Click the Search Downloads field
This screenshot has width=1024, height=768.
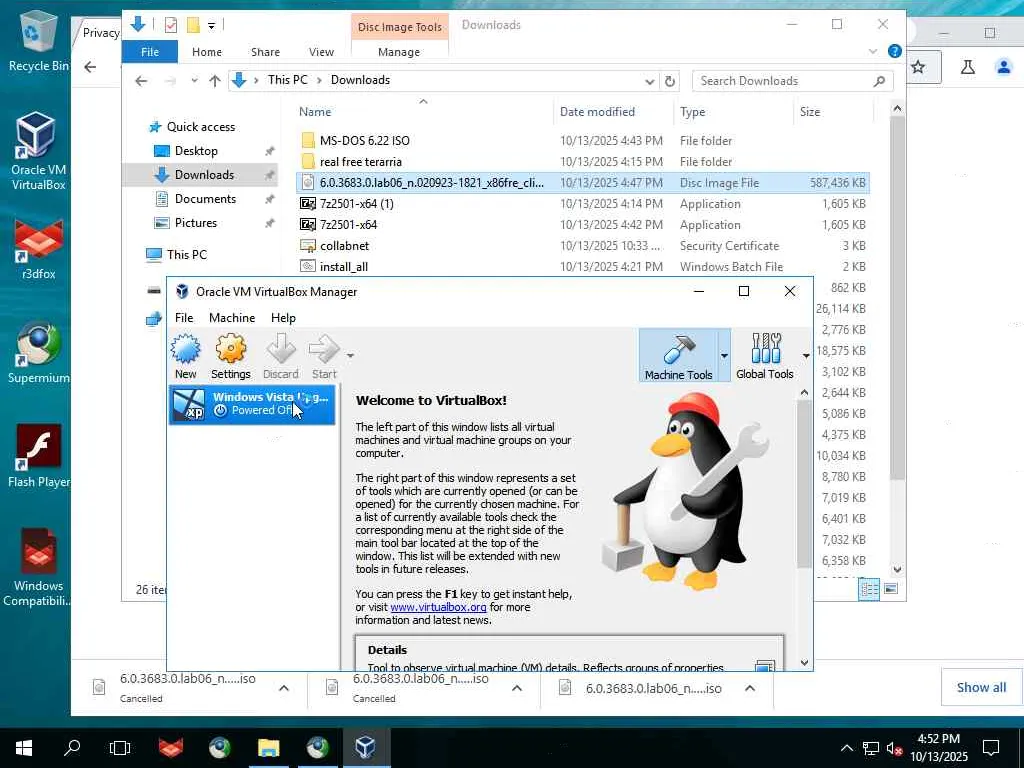coord(792,81)
